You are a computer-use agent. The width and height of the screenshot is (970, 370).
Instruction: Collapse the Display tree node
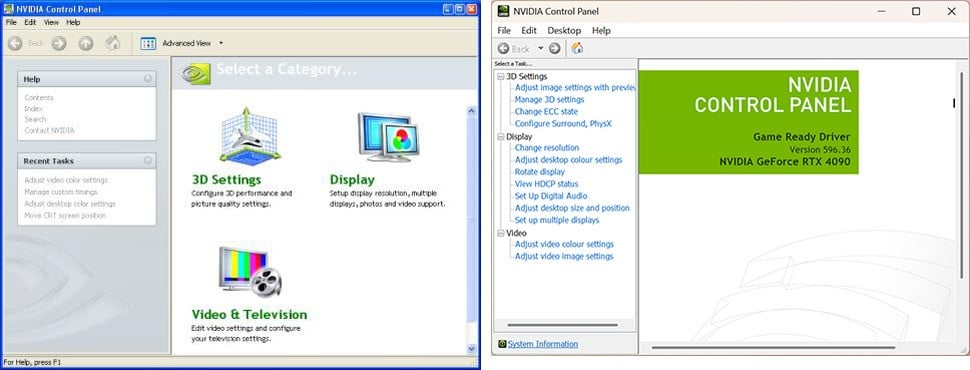coord(500,137)
